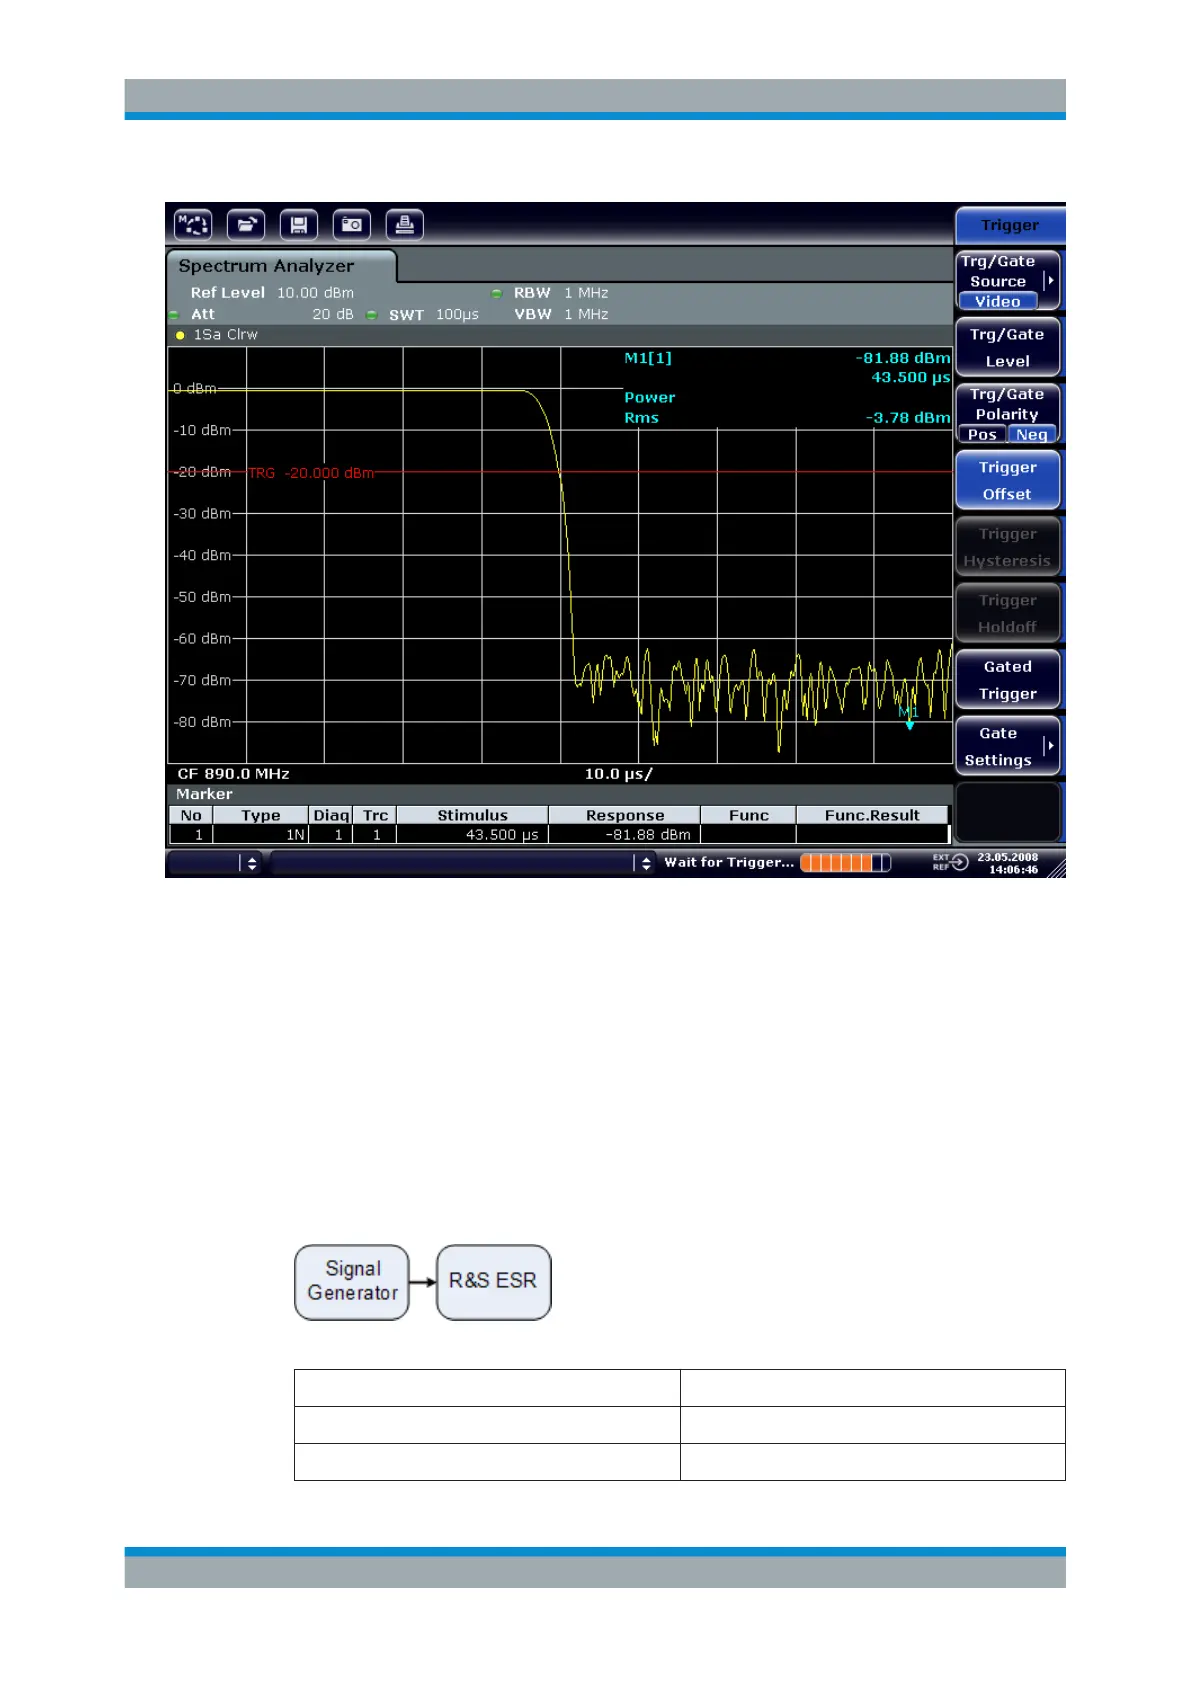Click the marker Type cell 1N
This screenshot has width=1191, height=1684.
[x=260, y=834]
